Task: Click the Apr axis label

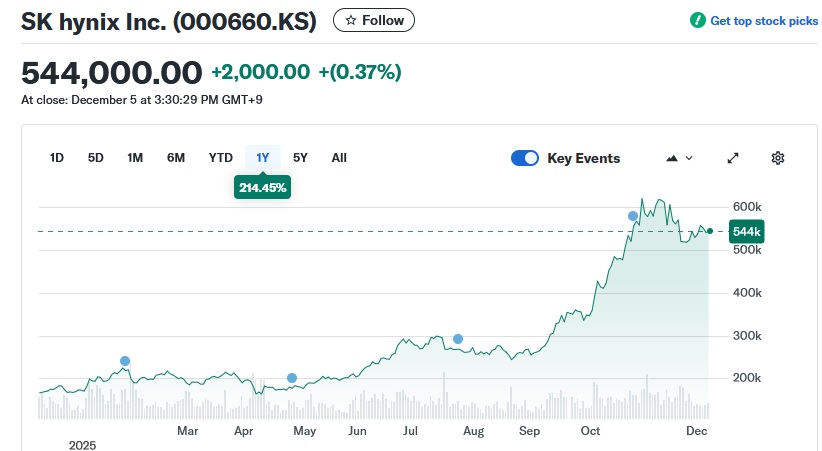Action: coord(244,431)
